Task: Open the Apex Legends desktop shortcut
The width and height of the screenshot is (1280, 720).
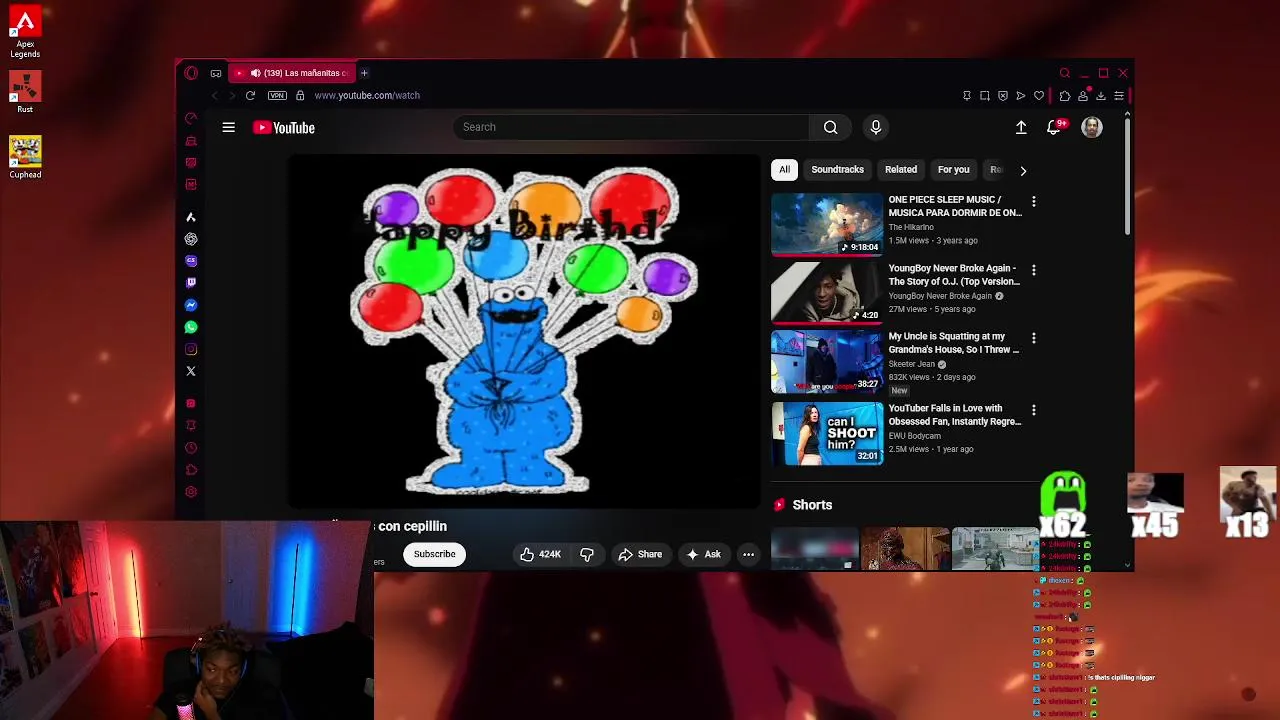Action: click(x=25, y=31)
